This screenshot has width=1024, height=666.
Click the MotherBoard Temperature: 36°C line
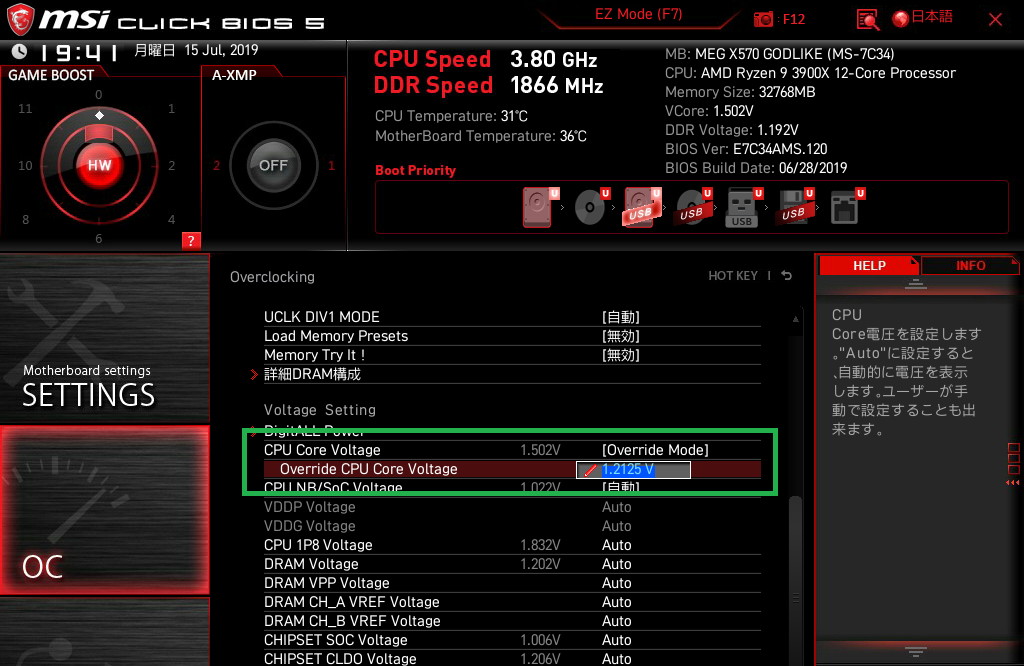tap(481, 136)
